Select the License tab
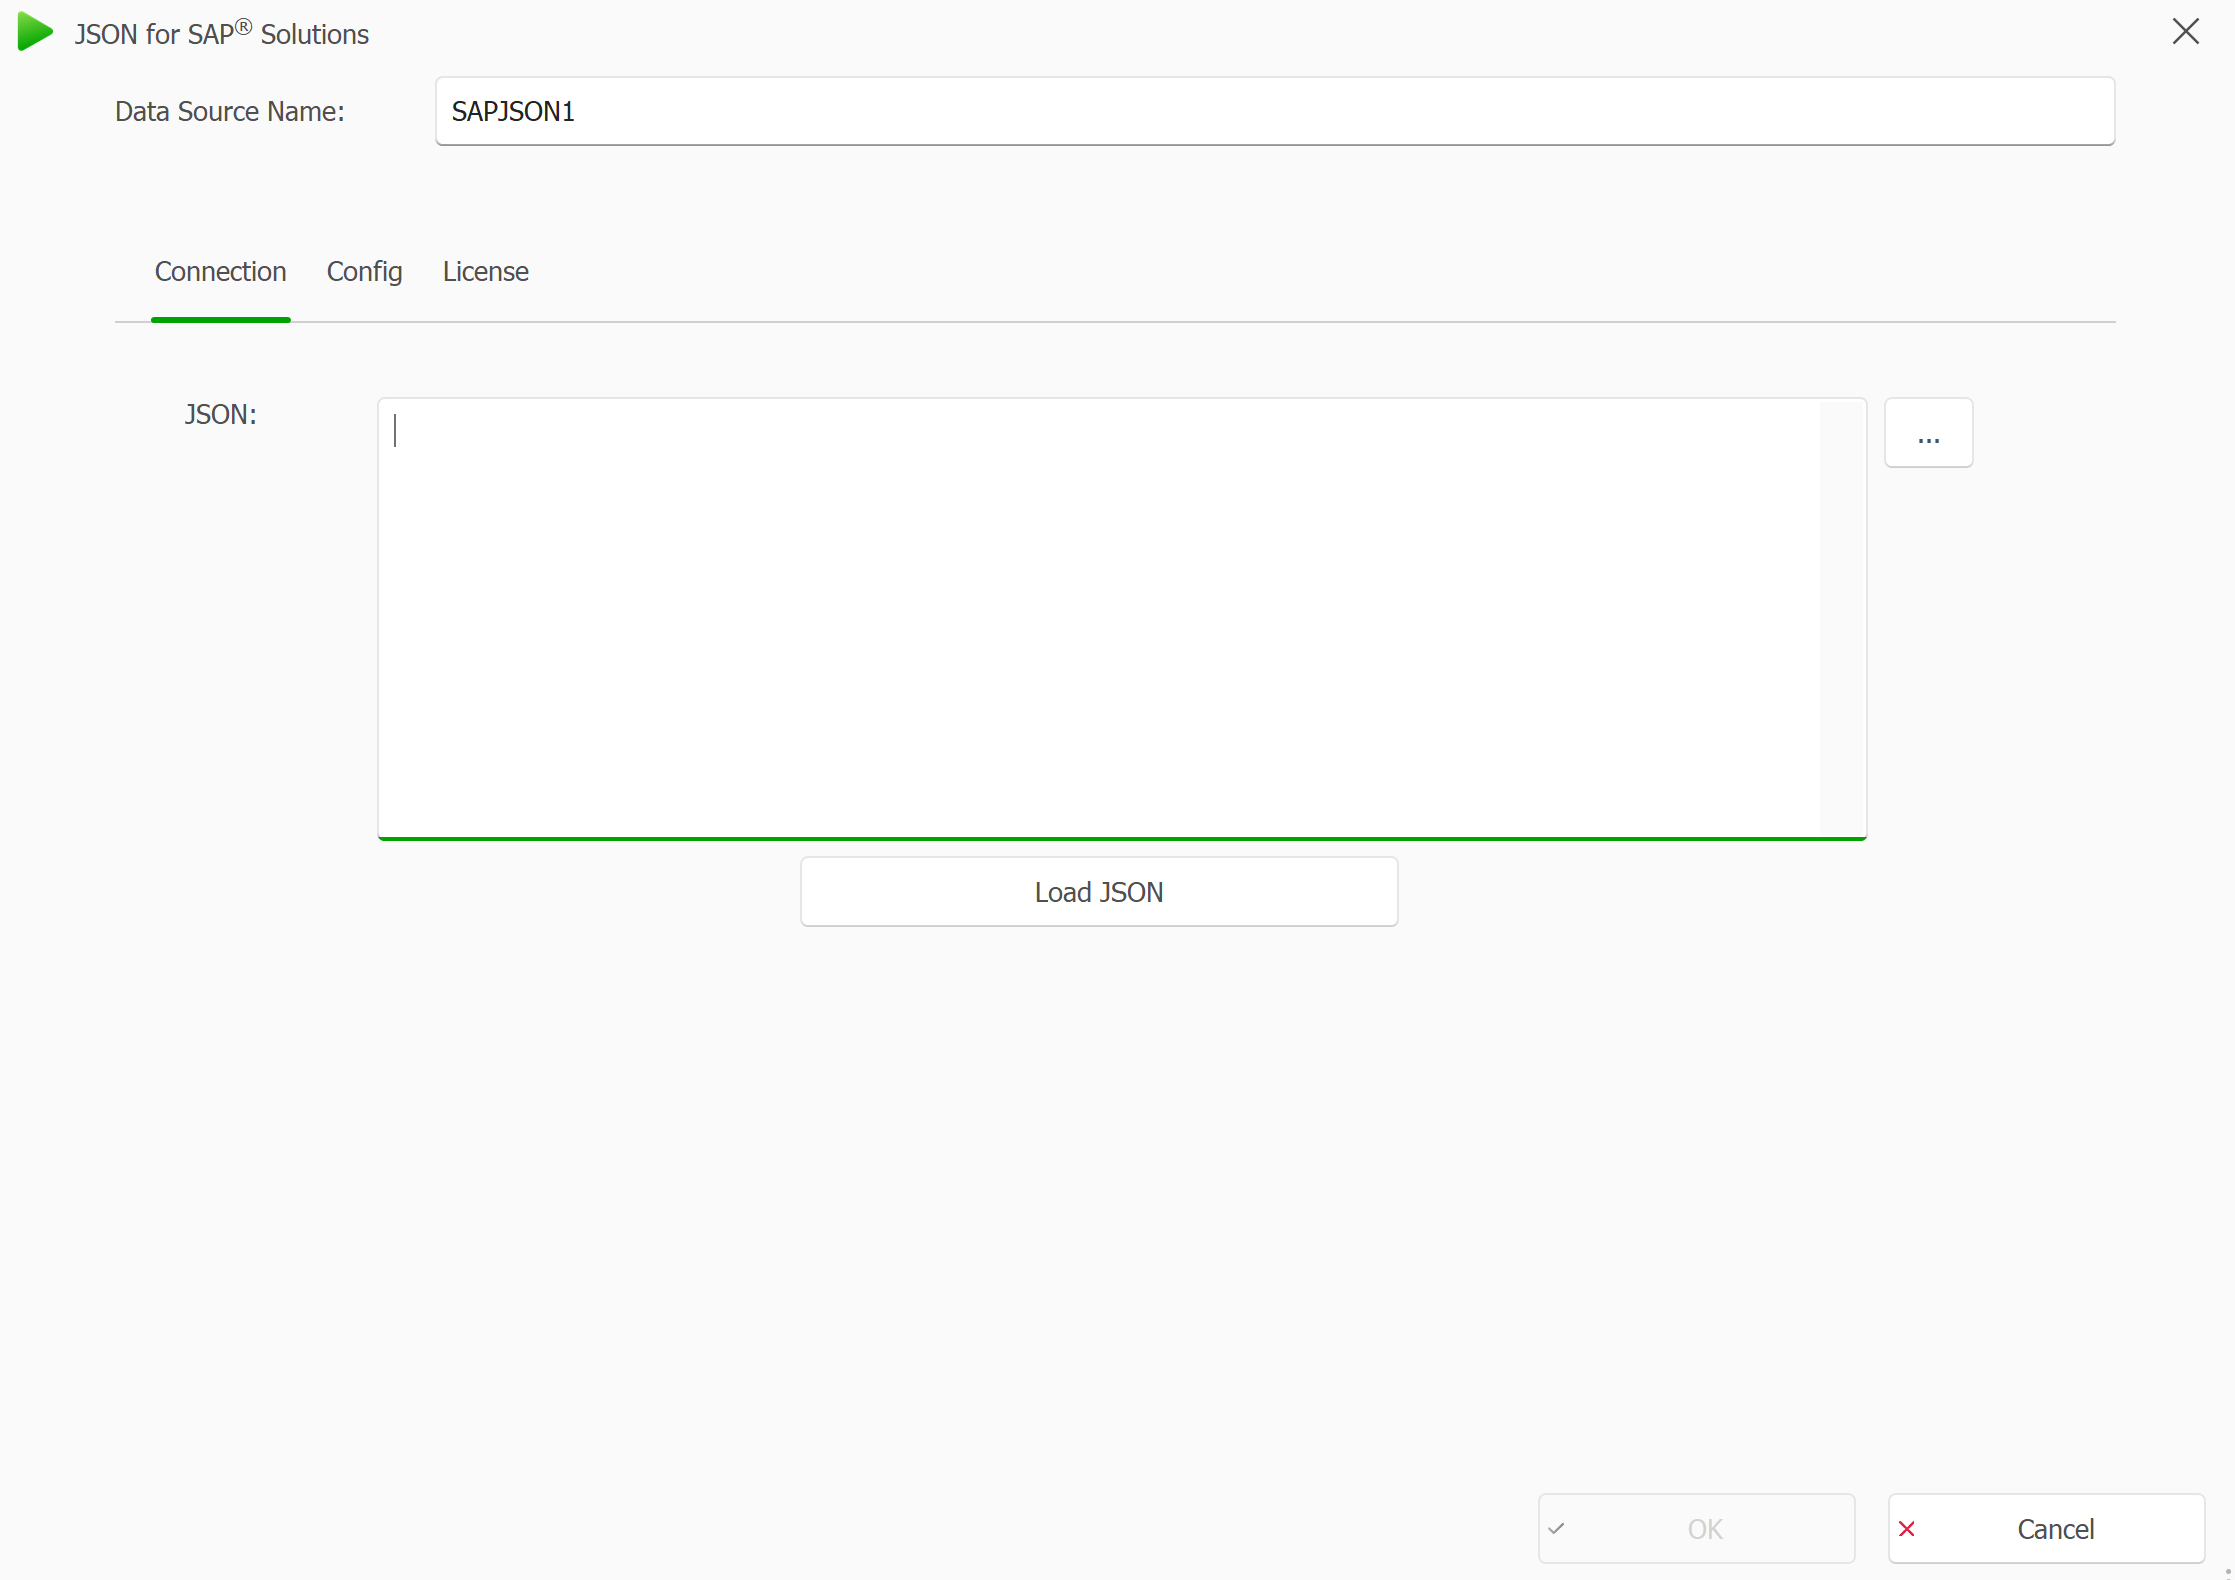 tap(485, 272)
